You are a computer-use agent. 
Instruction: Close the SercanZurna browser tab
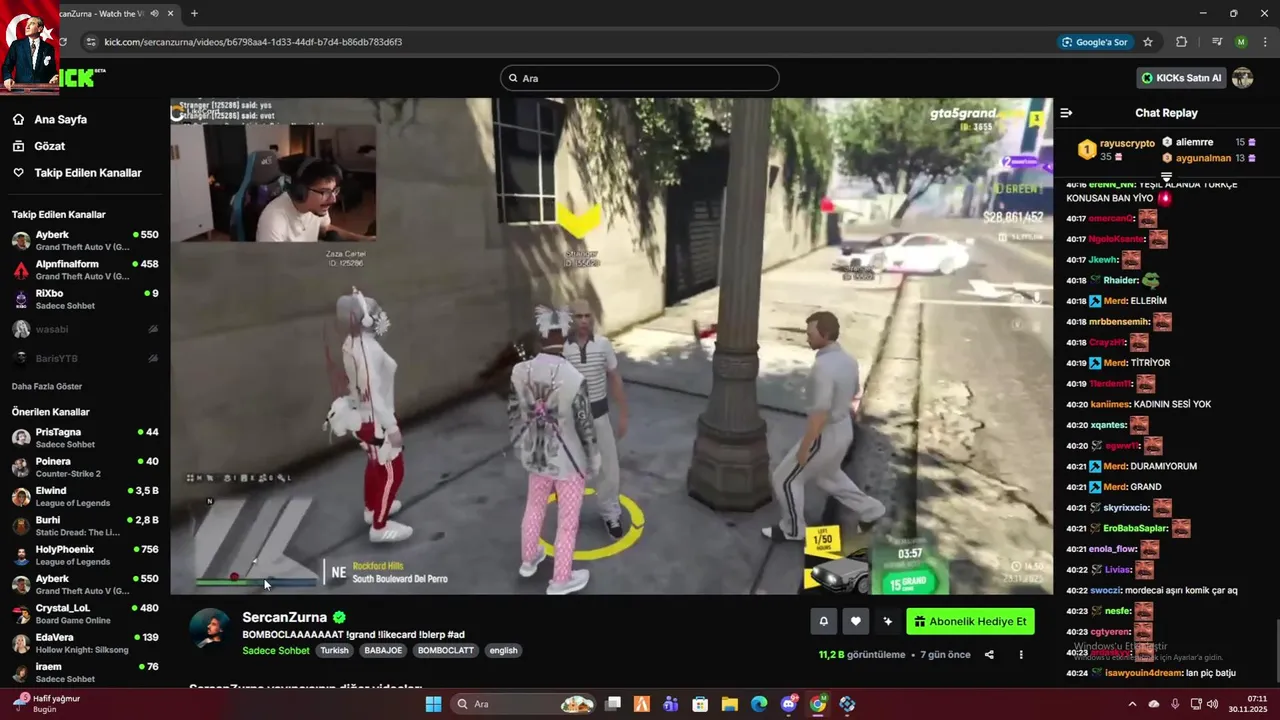tap(169, 13)
